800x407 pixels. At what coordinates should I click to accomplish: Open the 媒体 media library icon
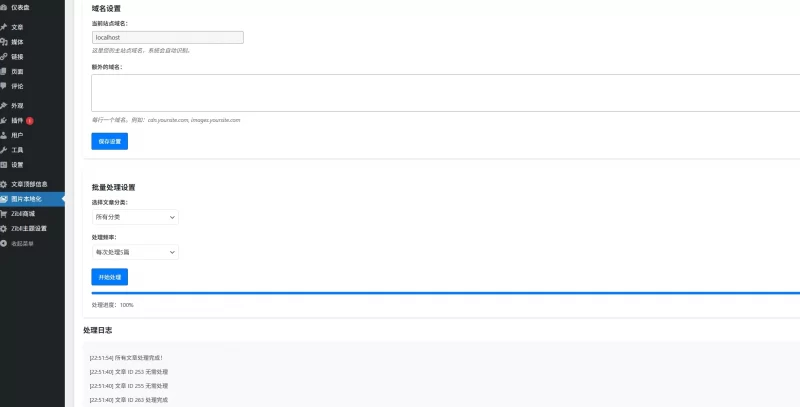click(4, 42)
